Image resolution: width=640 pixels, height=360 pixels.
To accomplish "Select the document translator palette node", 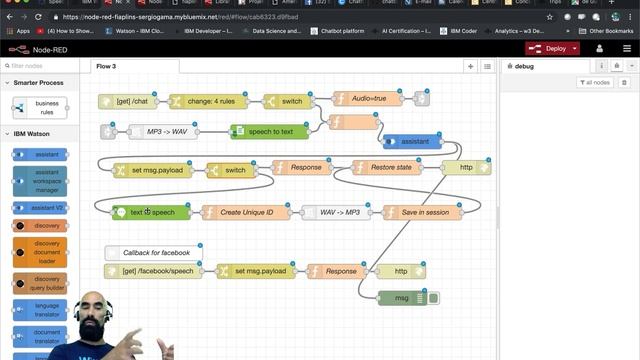I will pyautogui.click(x=40, y=337).
